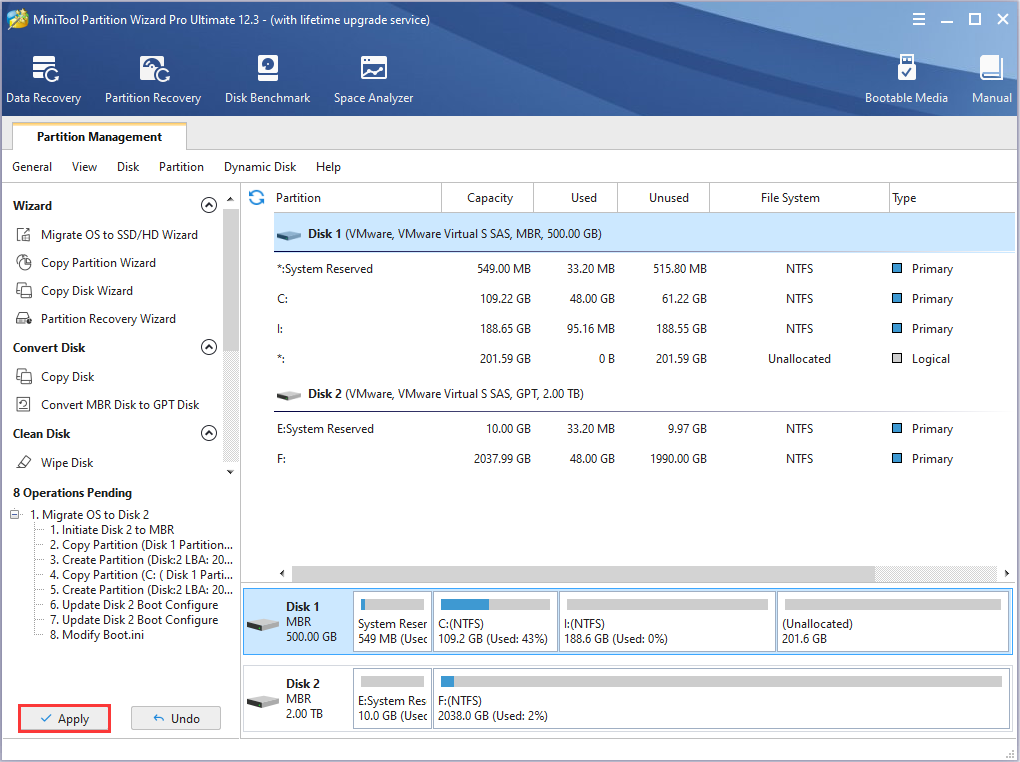This screenshot has height=762, width=1020.
Task: Select the Unallocated 201.6 GB block
Action: pyautogui.click(x=892, y=621)
